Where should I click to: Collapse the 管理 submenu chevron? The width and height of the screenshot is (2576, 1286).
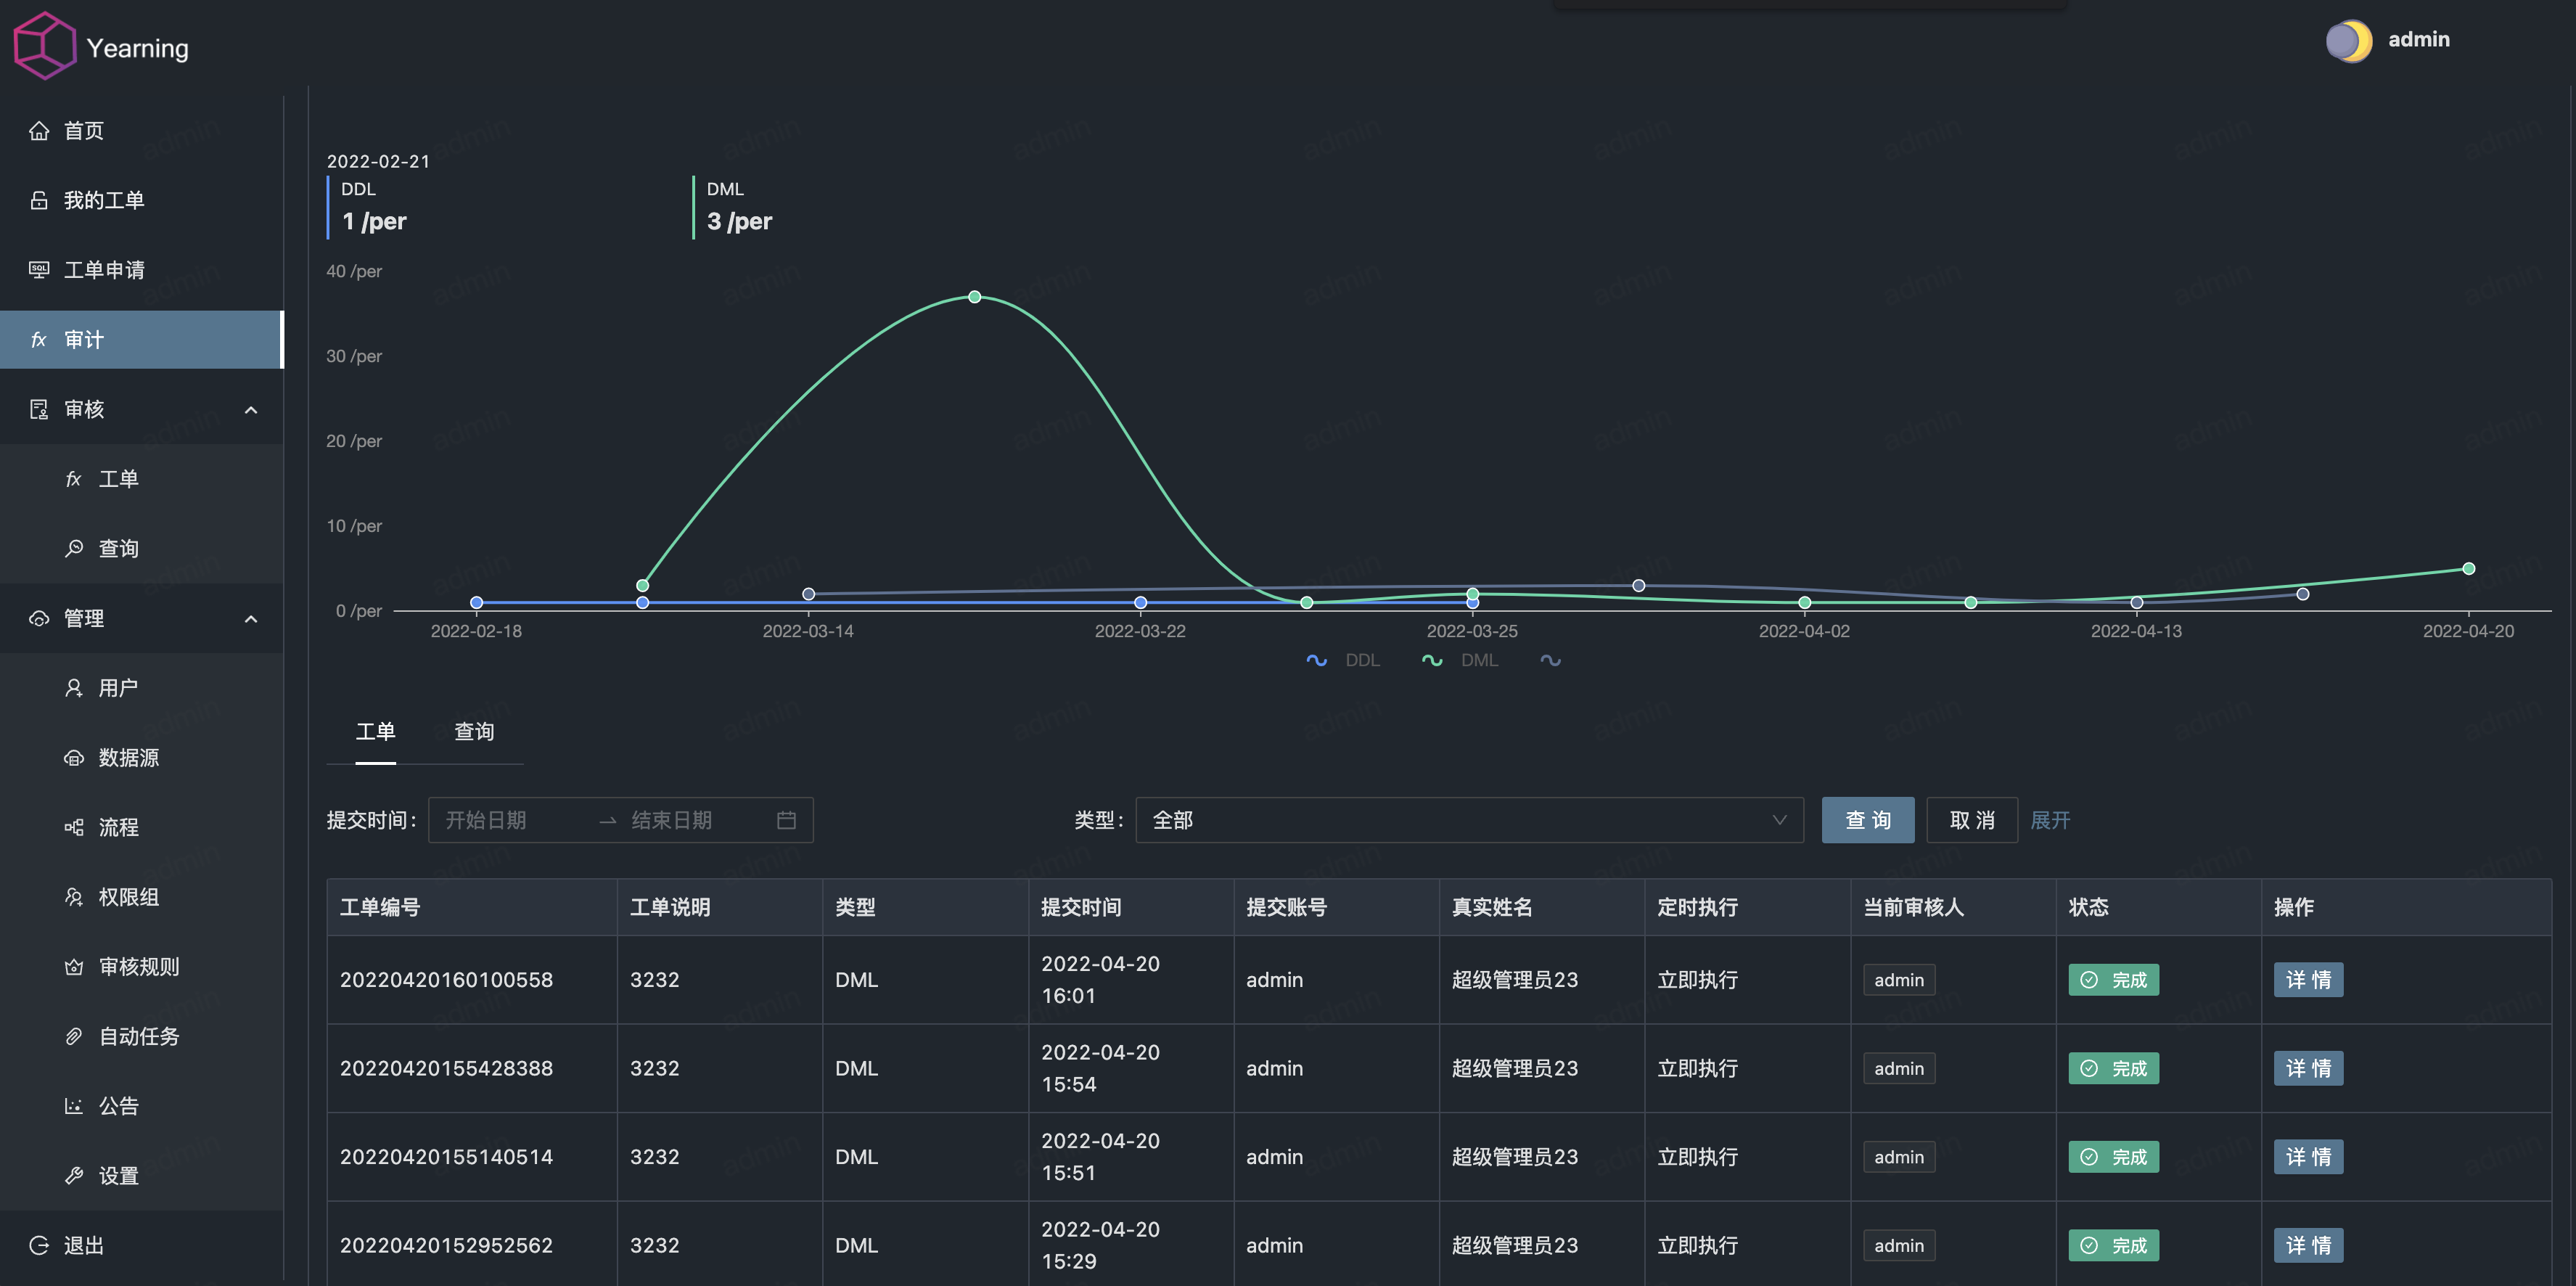click(251, 619)
